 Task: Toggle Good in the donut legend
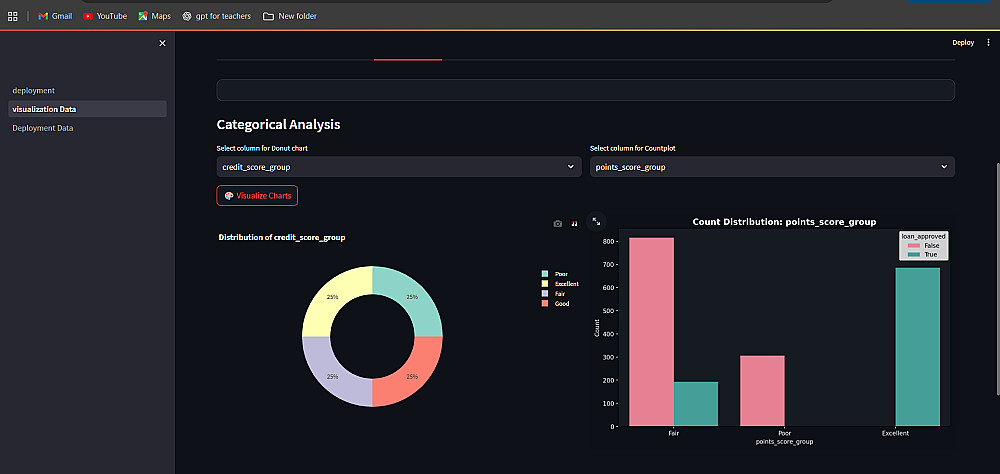555,304
